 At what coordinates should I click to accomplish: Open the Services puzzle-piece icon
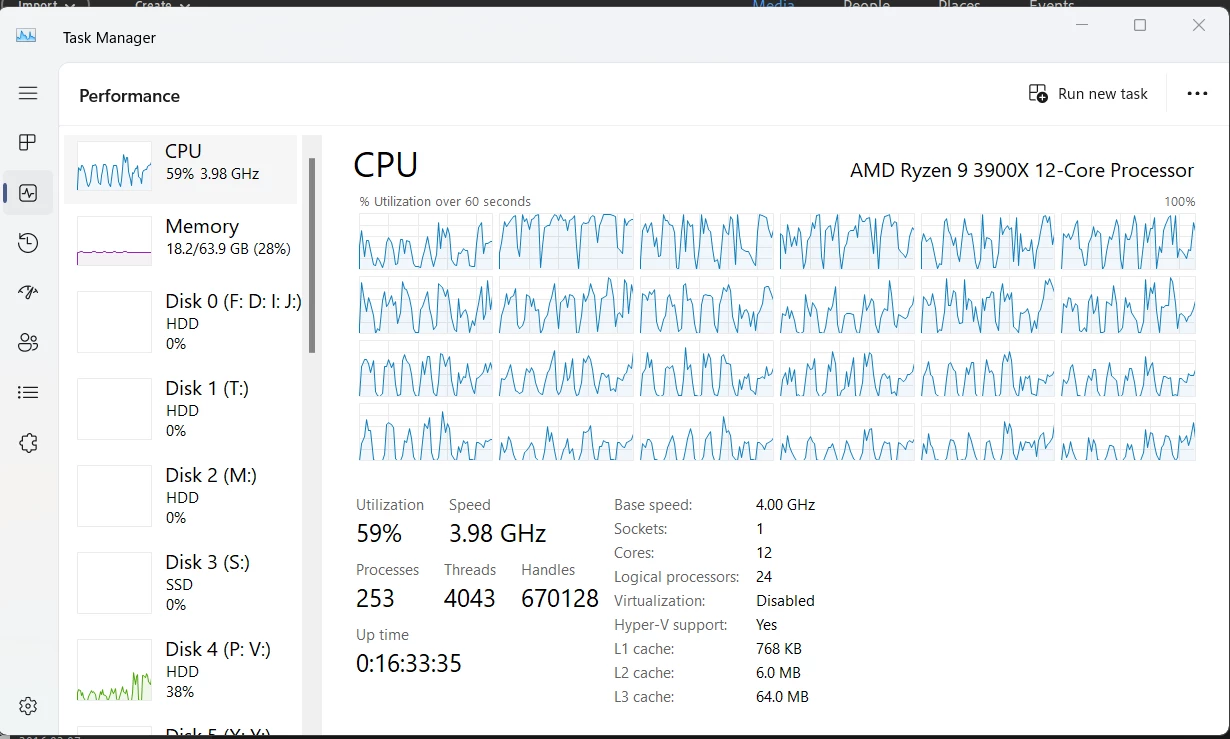coord(28,443)
